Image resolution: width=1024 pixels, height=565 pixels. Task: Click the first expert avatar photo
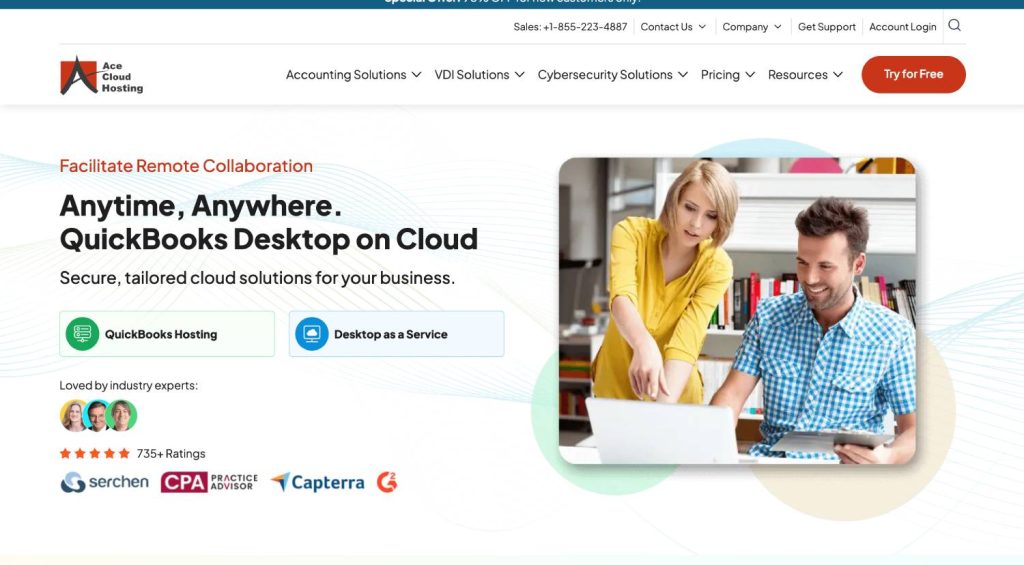click(73, 415)
